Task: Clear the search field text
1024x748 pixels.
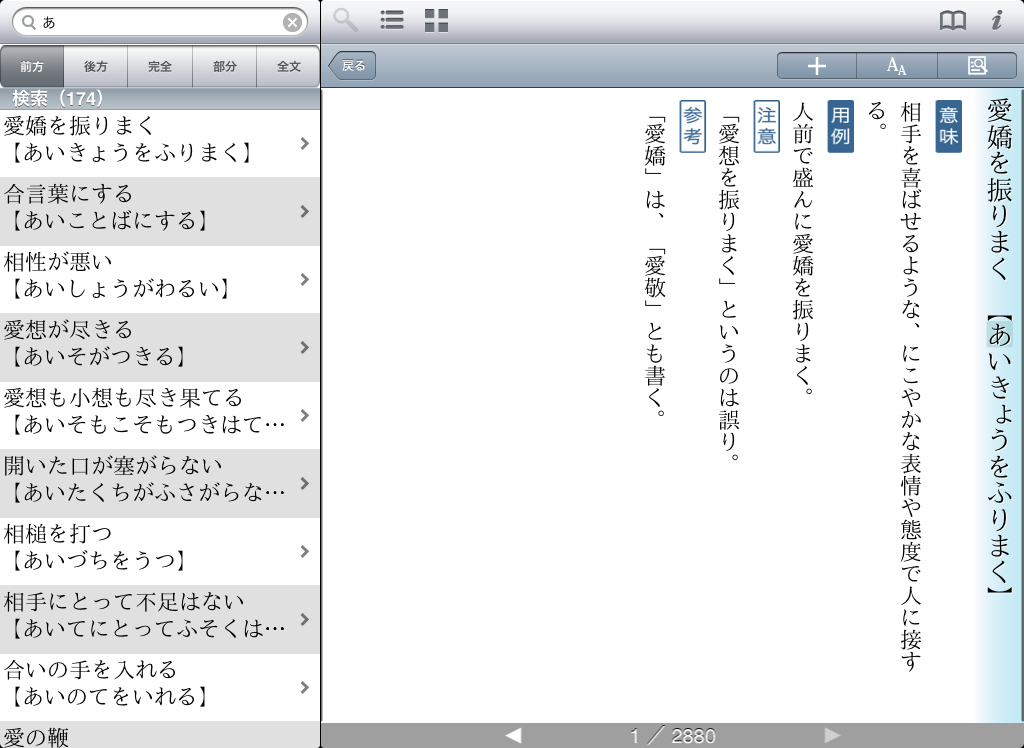Action: [292, 22]
